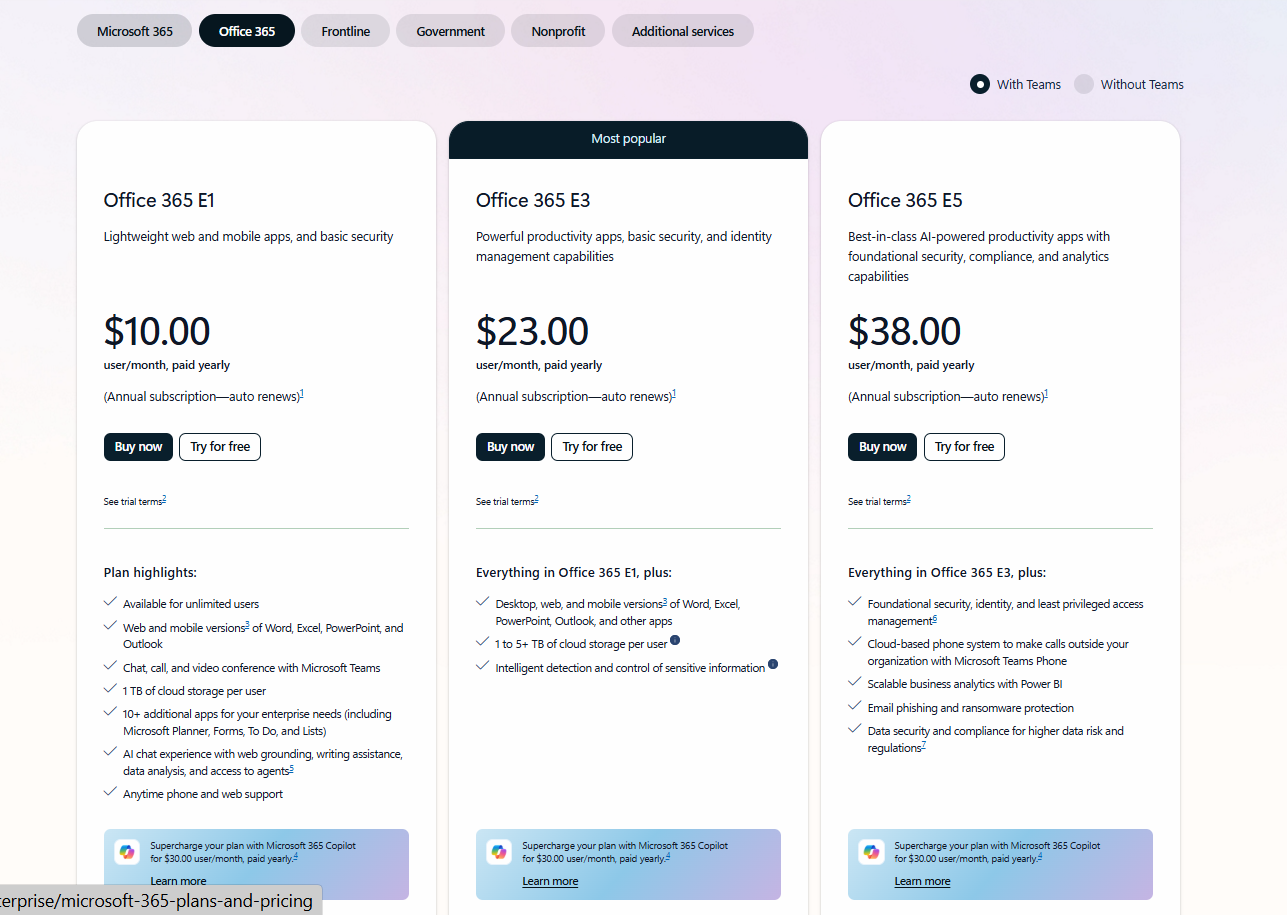Click the Copilot icon in the E1 banner
1287x915 pixels.
point(127,852)
